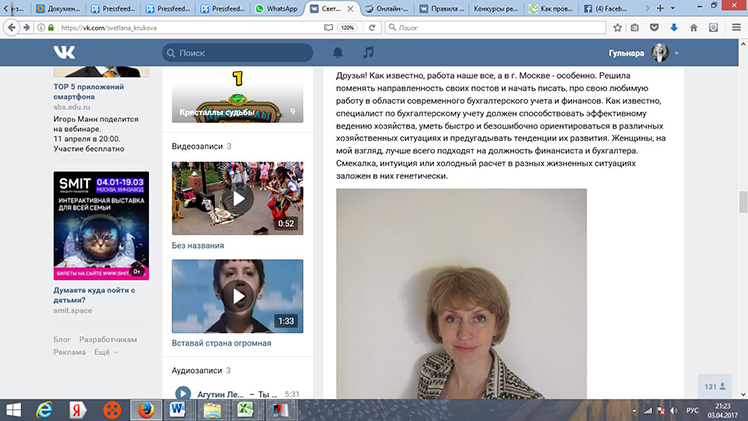Play the Без названия video
Viewport: 748px width, 421px height.
pyautogui.click(x=238, y=198)
